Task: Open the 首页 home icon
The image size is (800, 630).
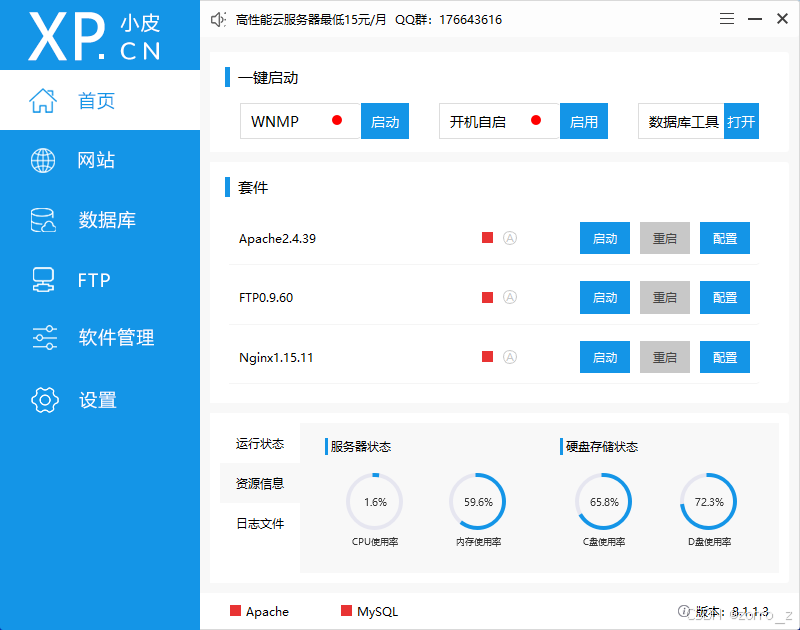Action: point(43,100)
